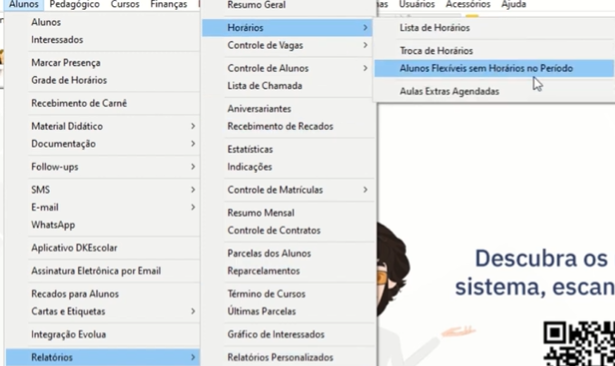Expand the Controle de Vagas submenu arrow
This screenshot has width=615, height=366.
(x=365, y=46)
